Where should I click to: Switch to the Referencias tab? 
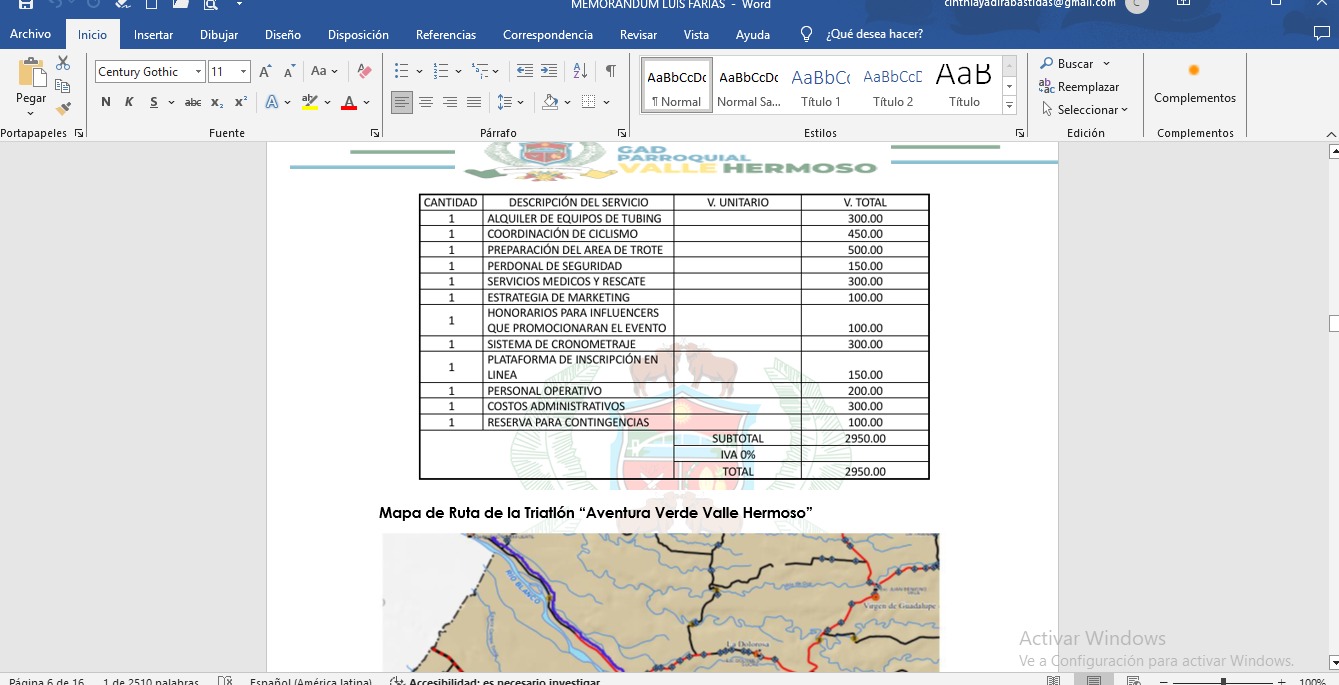pyautogui.click(x=446, y=35)
